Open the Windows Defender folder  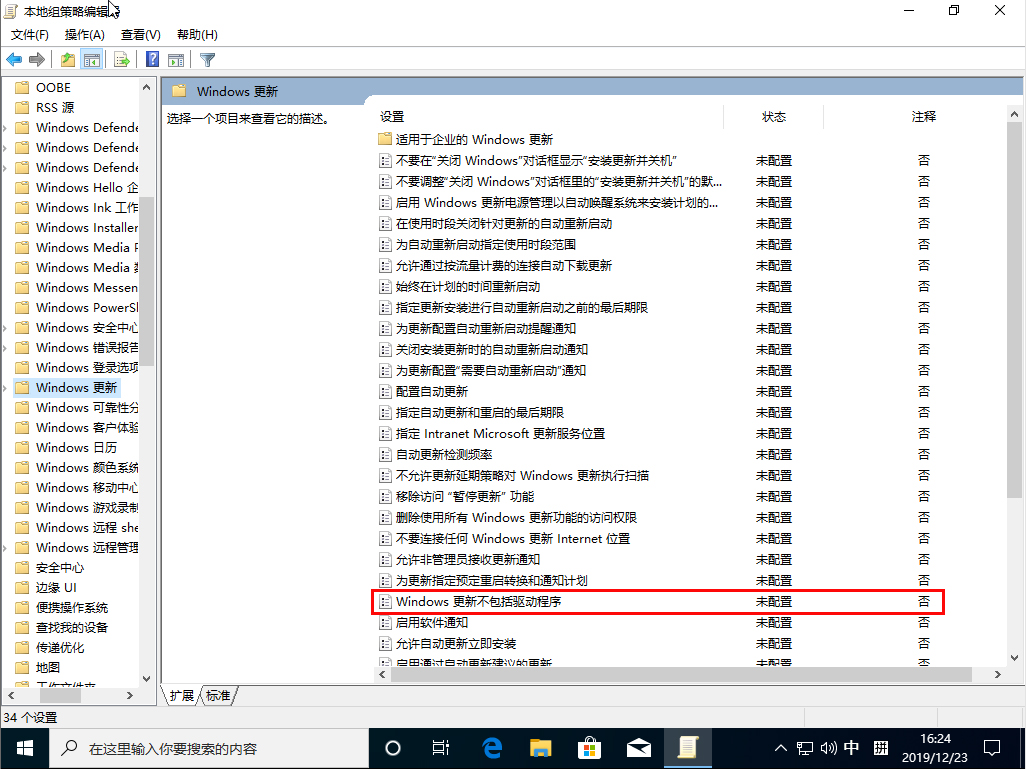(x=70, y=127)
